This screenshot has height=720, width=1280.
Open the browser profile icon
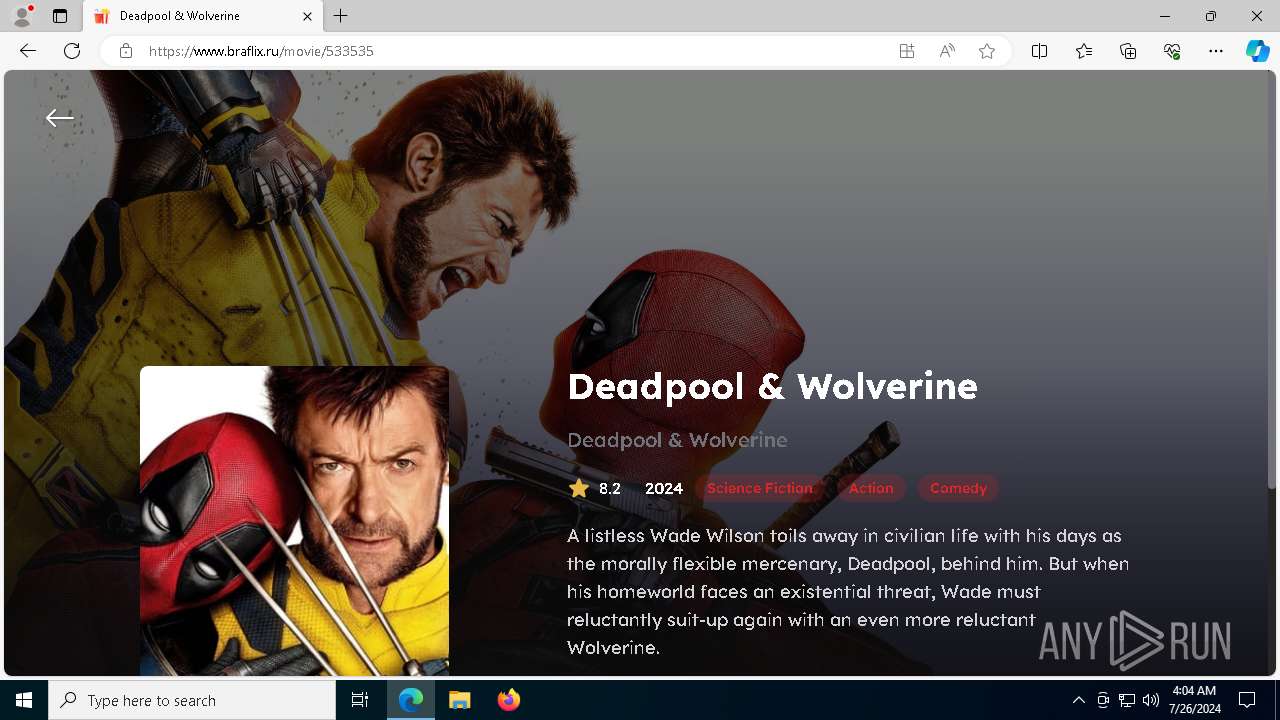tap(22, 16)
